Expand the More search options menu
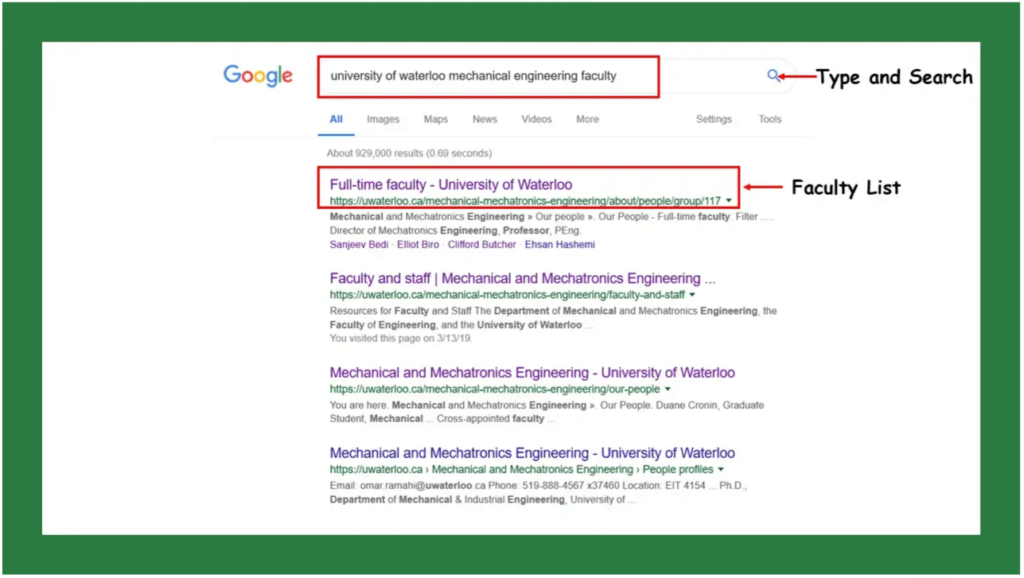 pos(587,119)
